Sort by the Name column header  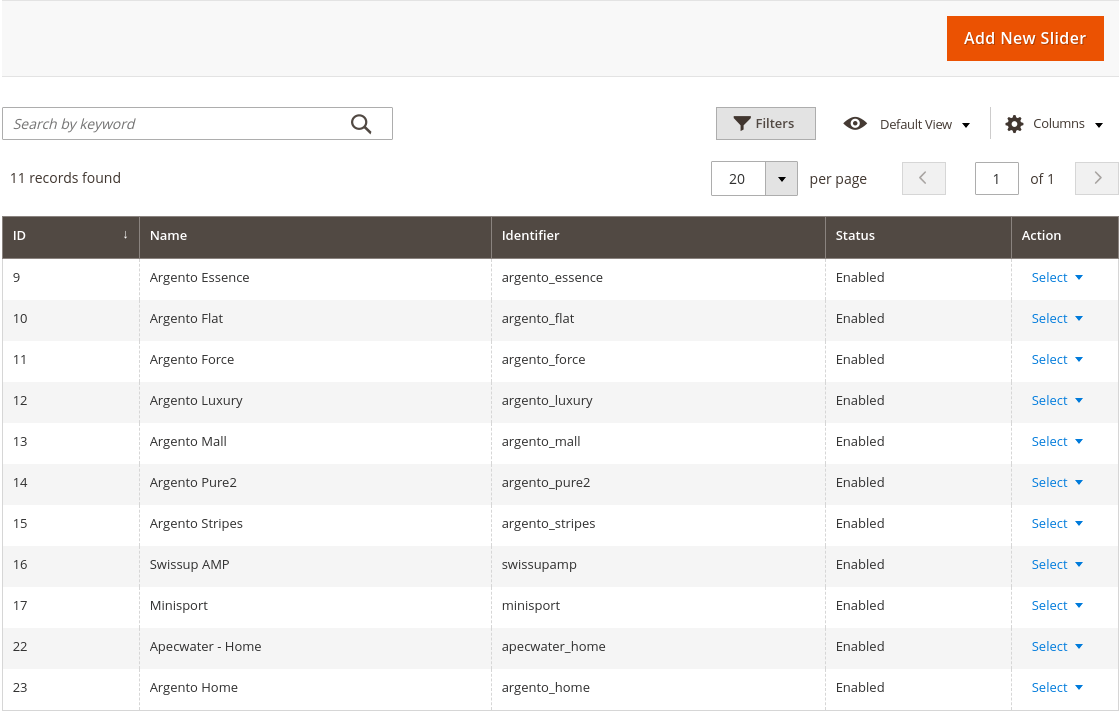(x=316, y=236)
